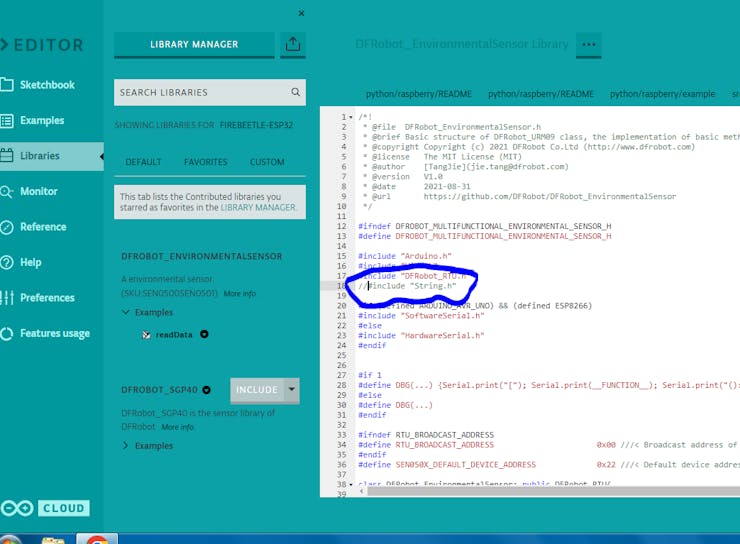The image size is (740, 544).
Task: Click the DFROBOT_SGP40 library title
Action: 159,390
